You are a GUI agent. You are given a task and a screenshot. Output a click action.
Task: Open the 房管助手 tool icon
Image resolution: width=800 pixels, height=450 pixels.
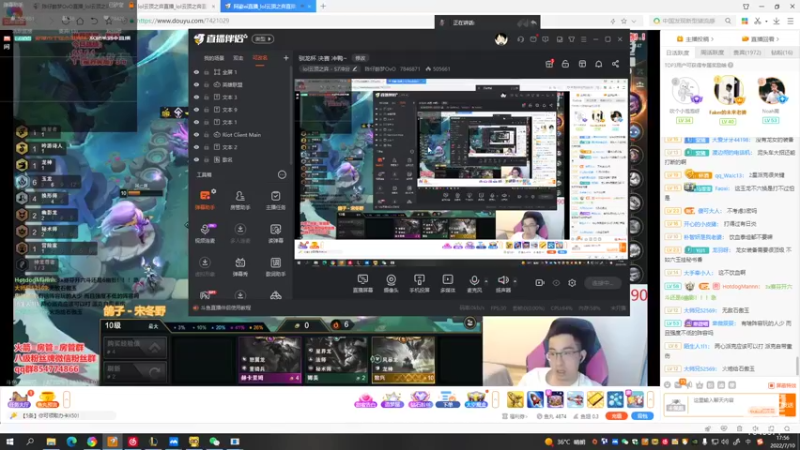(x=240, y=199)
